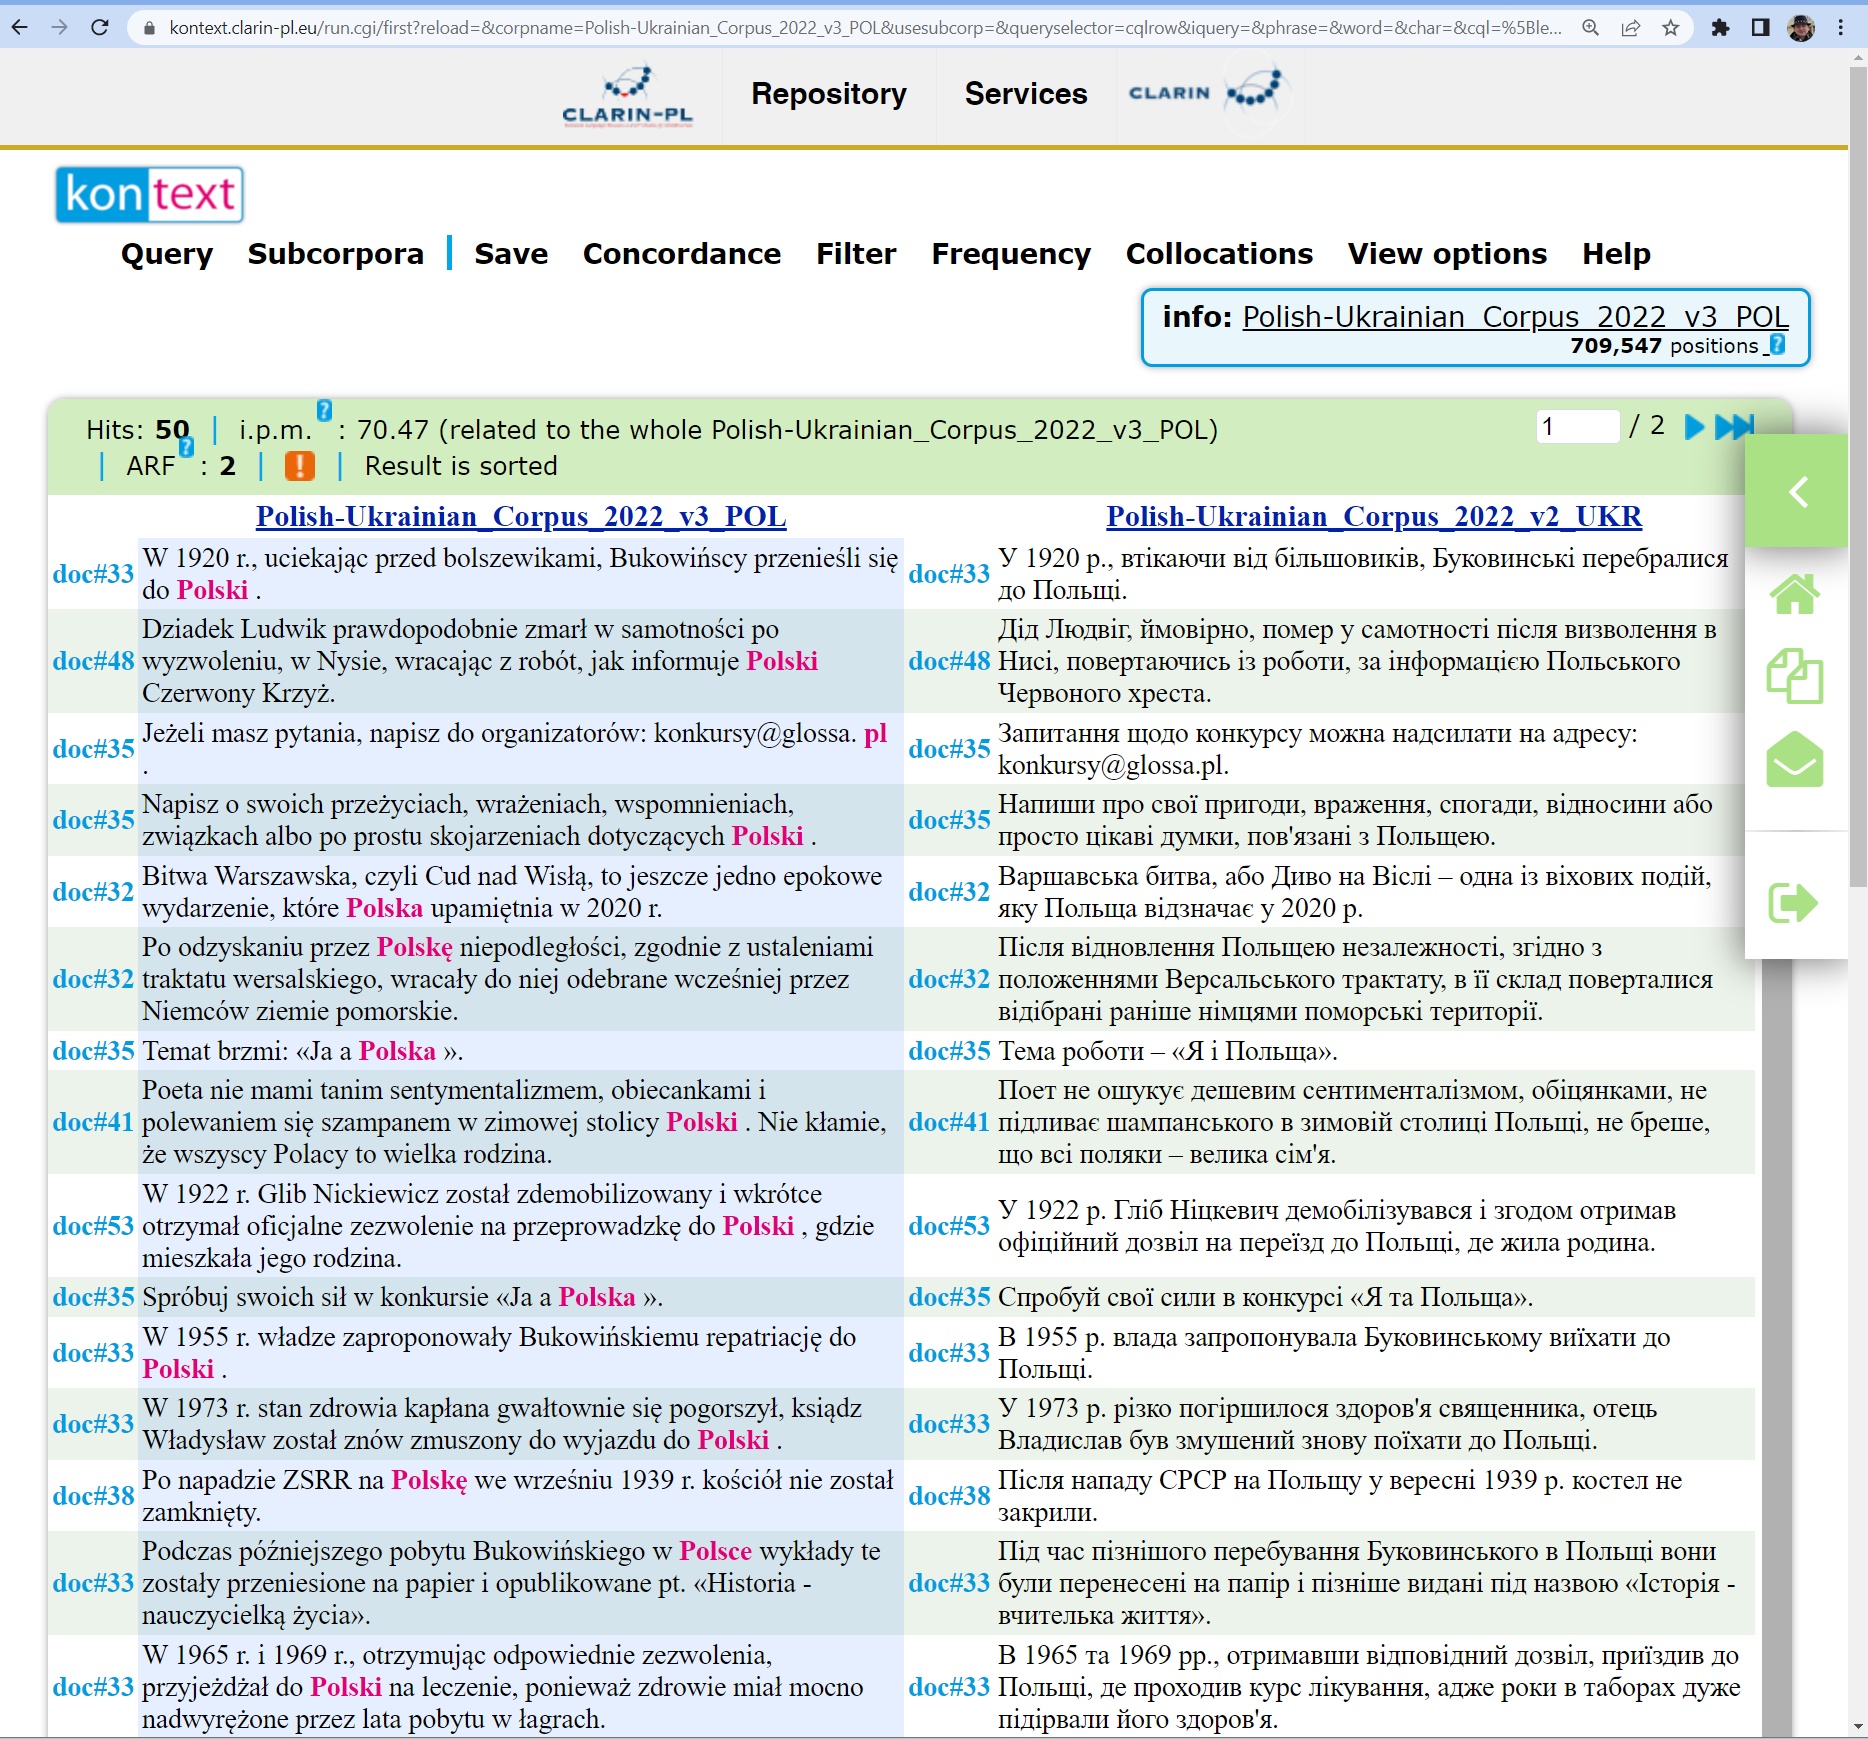Open the Subcorpora menu
This screenshot has width=1868, height=1739.
pos(336,254)
